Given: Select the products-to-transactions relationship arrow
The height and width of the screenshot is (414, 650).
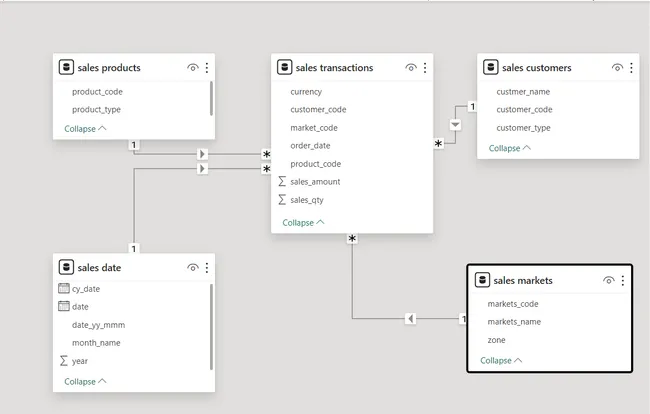Looking at the screenshot, I should [x=202, y=154].
